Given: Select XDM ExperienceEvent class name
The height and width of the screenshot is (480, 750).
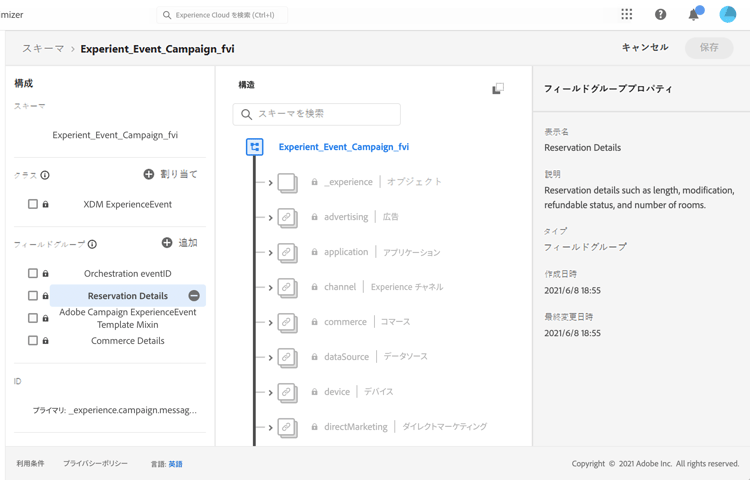Looking at the screenshot, I should tap(128, 204).
